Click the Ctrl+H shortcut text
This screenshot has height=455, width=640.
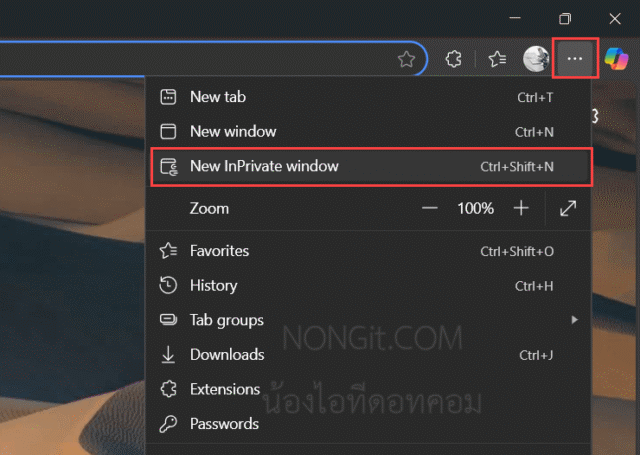point(534,286)
